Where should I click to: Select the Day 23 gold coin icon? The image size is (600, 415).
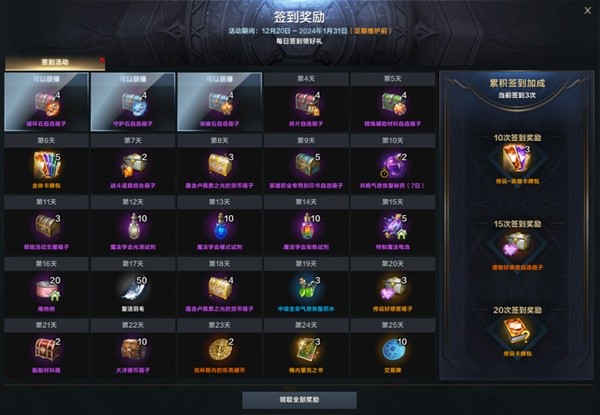point(220,350)
